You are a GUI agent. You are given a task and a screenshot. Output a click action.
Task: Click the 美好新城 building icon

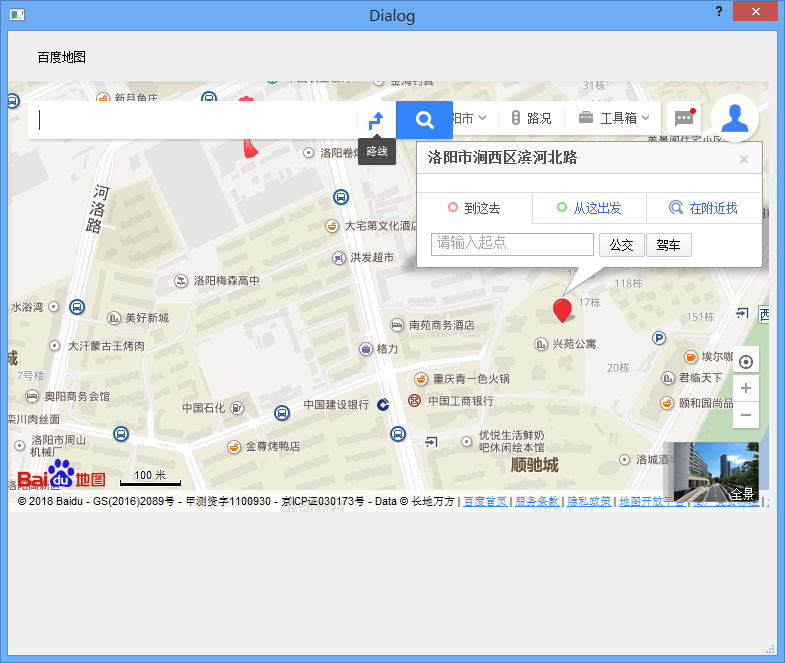114,318
